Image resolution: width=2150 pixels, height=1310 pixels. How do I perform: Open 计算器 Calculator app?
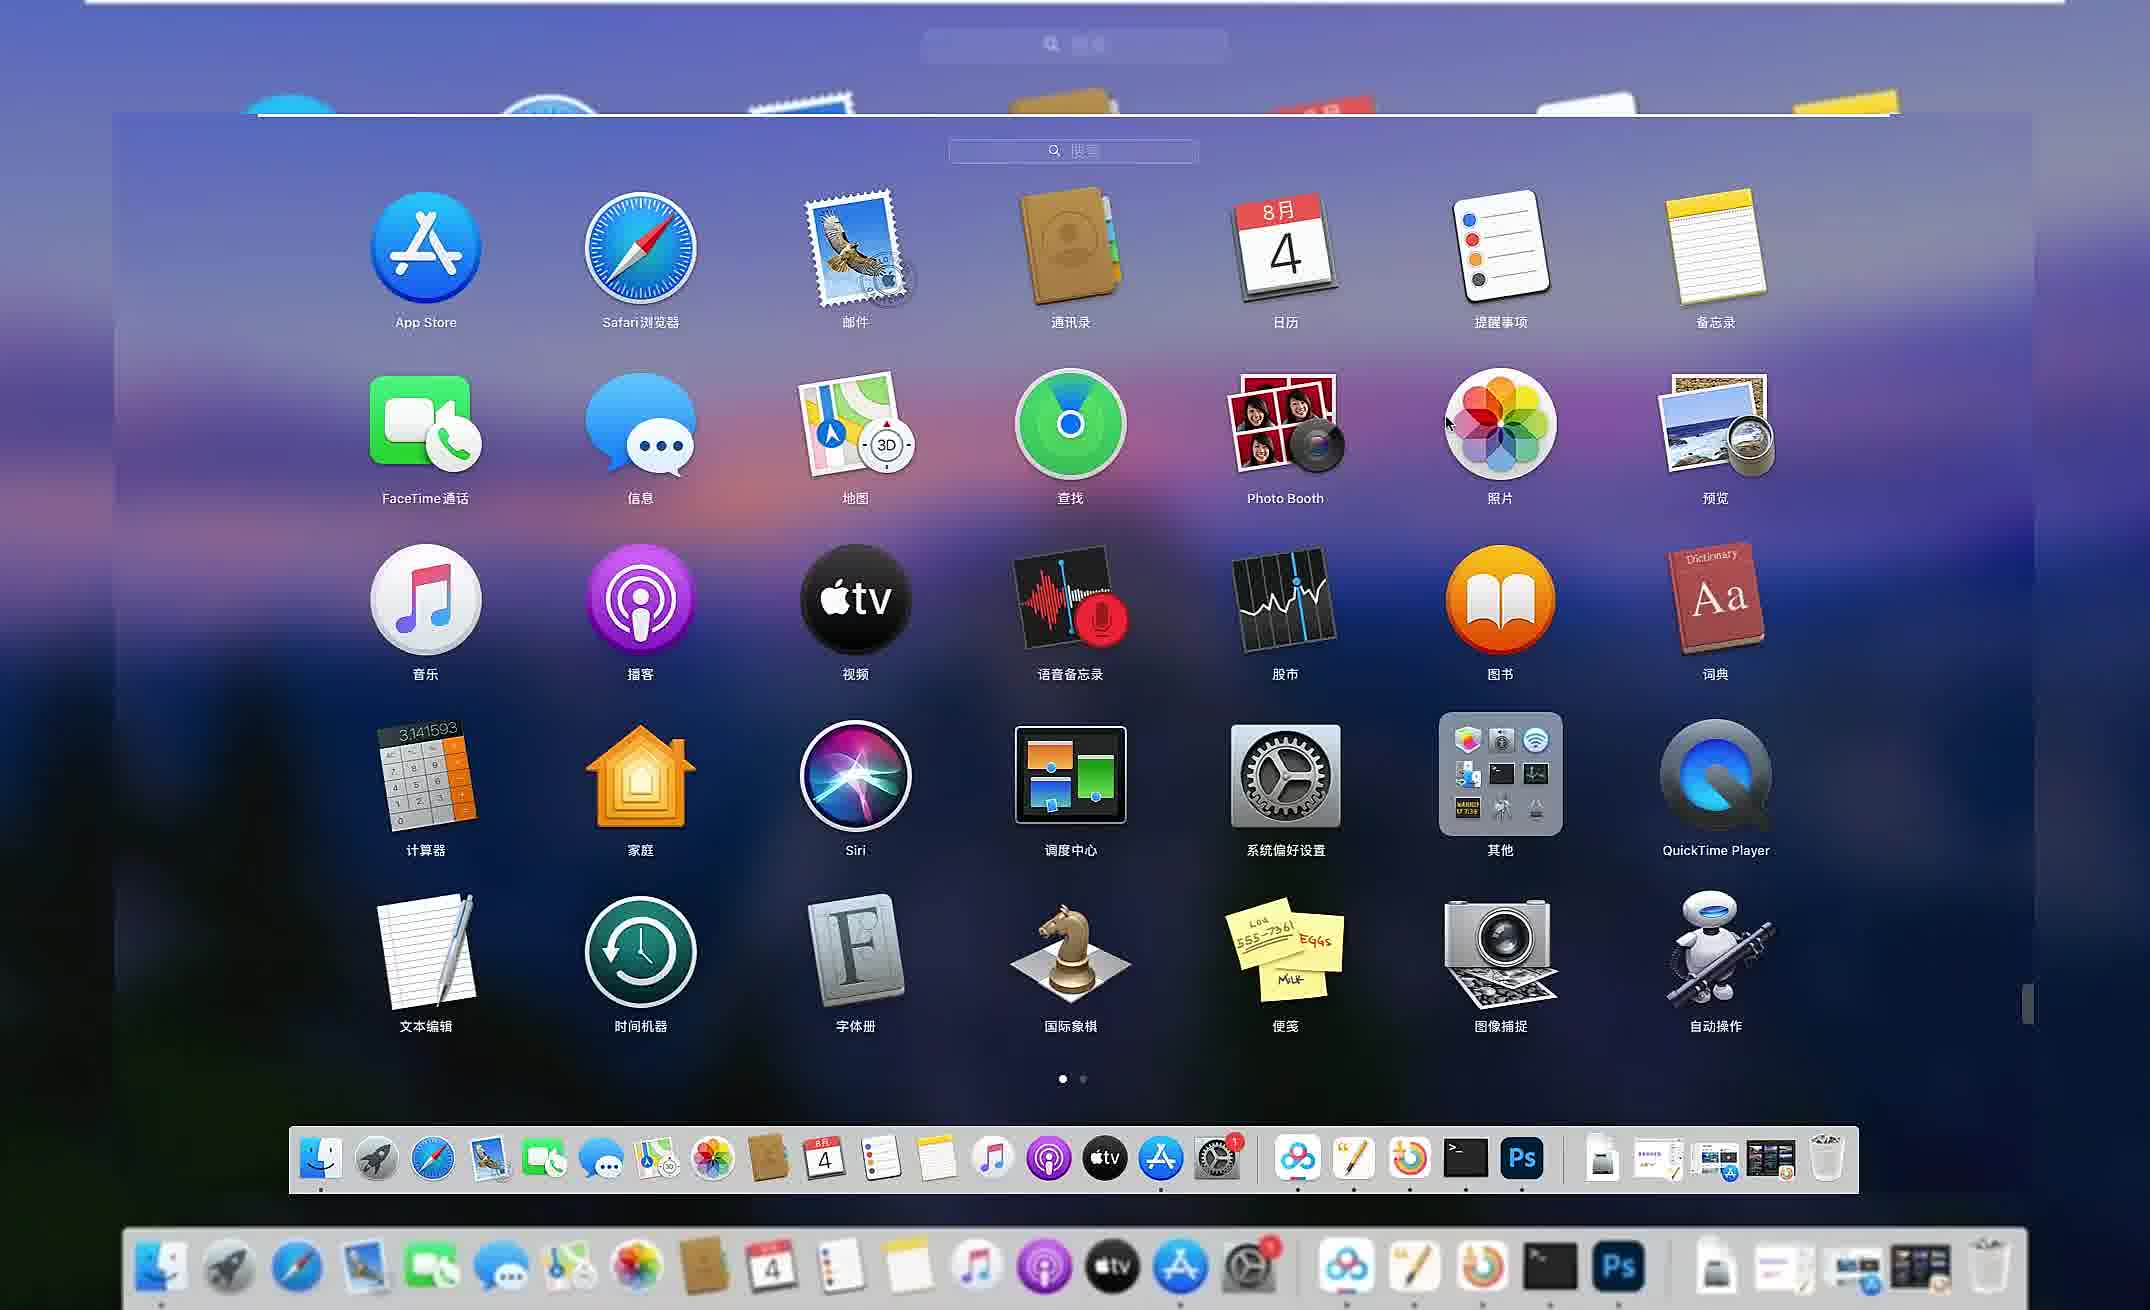click(426, 776)
